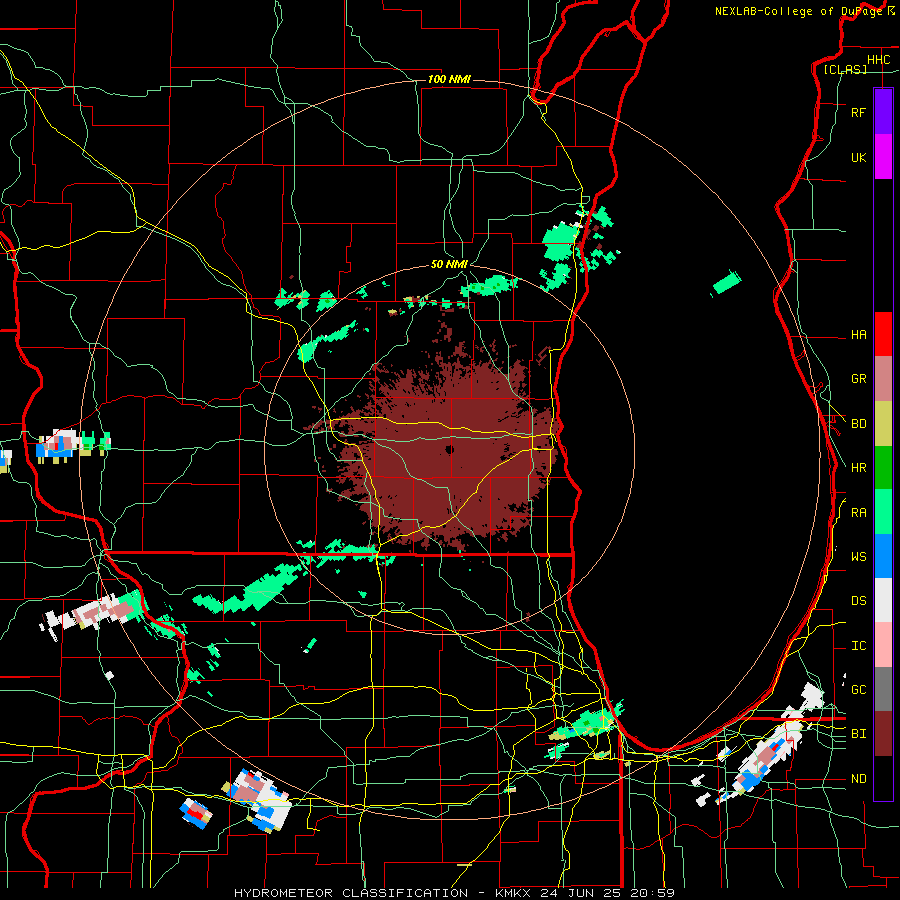Click the 'HR' legend label
Image resolution: width=900 pixels, height=900 pixels.
[x=858, y=468]
